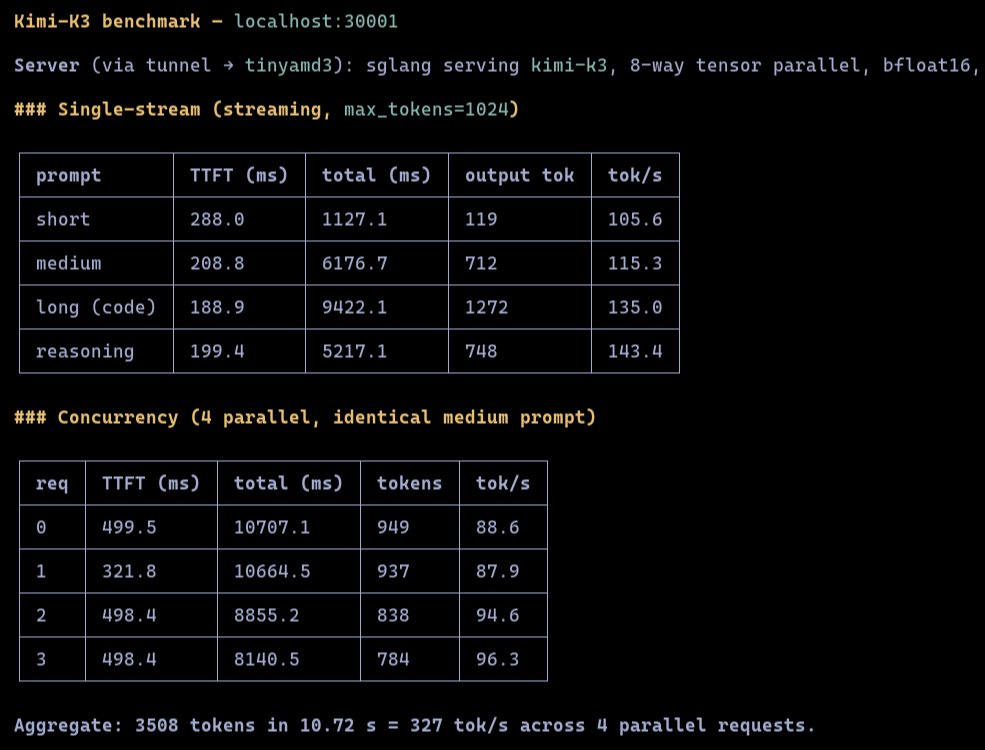Click the 'long (code)' row label
The width and height of the screenshot is (985, 750).
[x=95, y=307]
